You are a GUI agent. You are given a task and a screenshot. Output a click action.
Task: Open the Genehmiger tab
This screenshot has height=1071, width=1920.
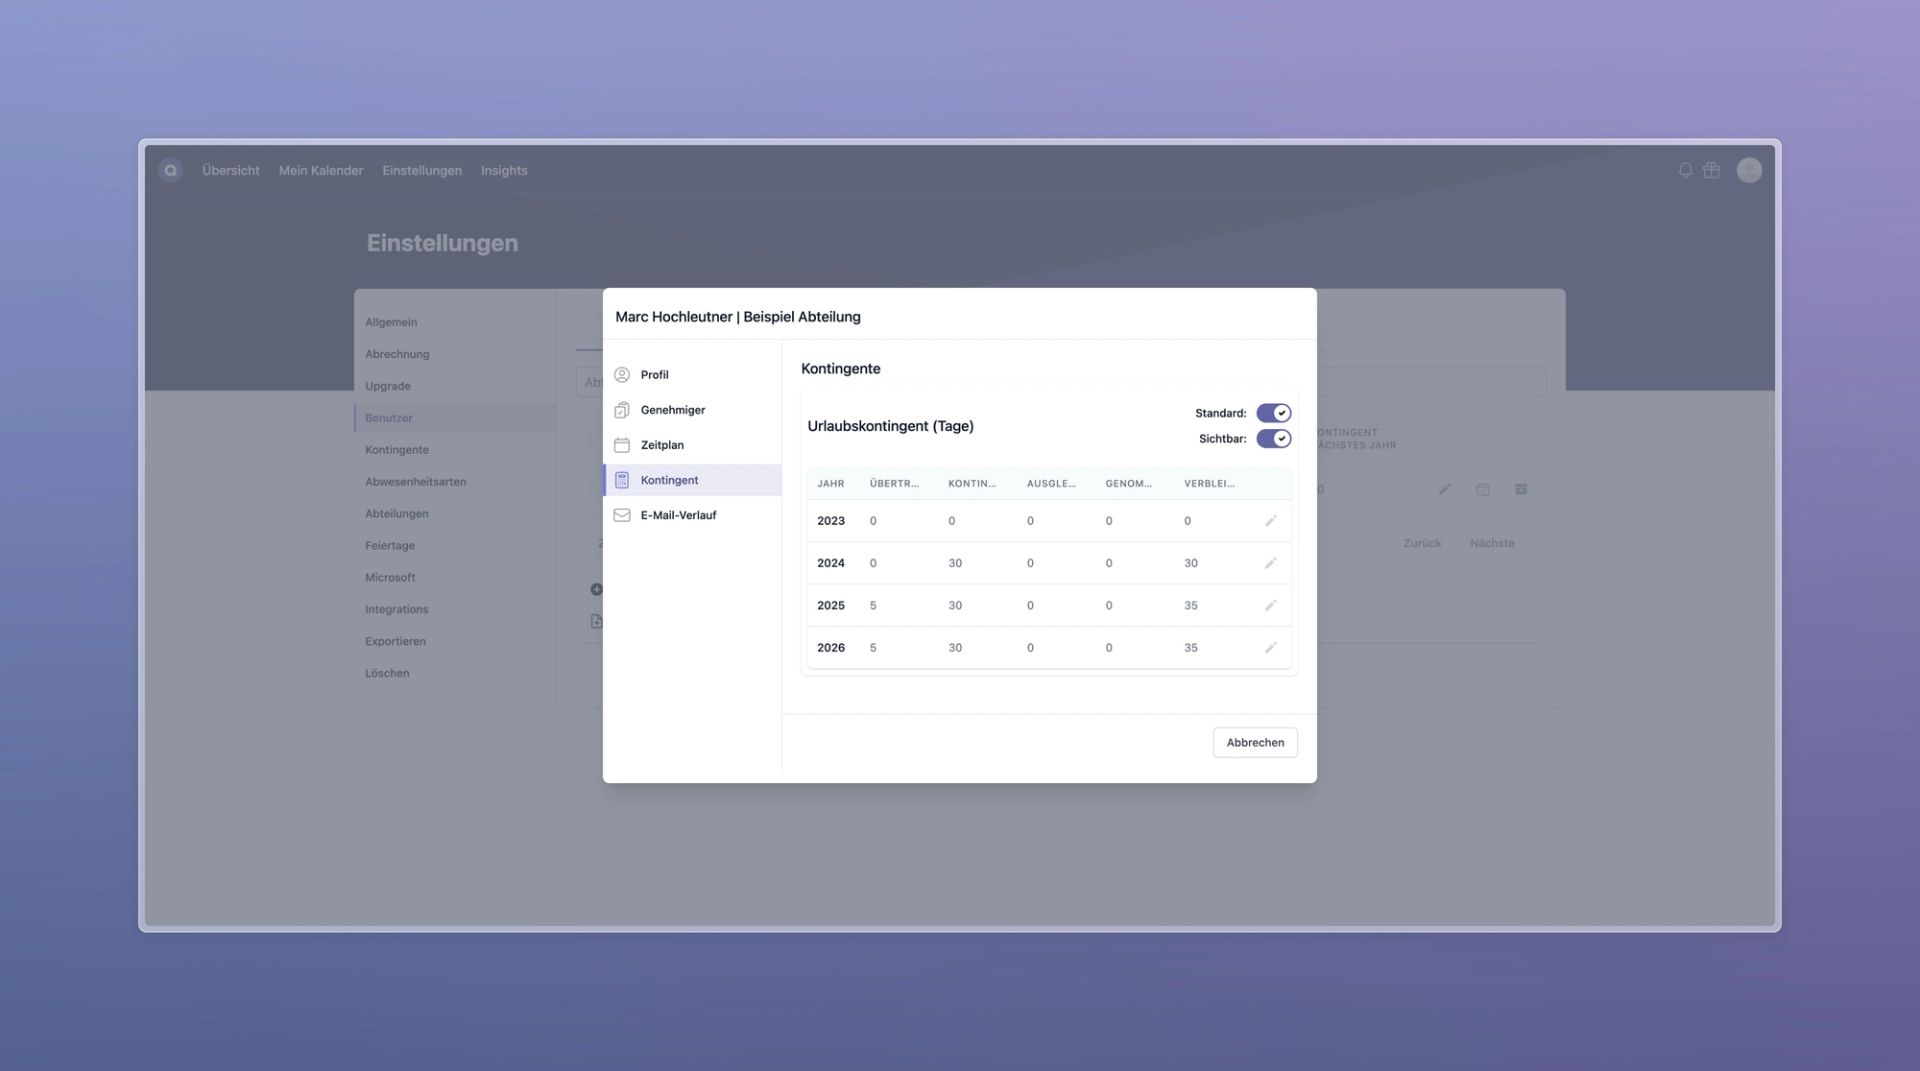tap(692, 410)
